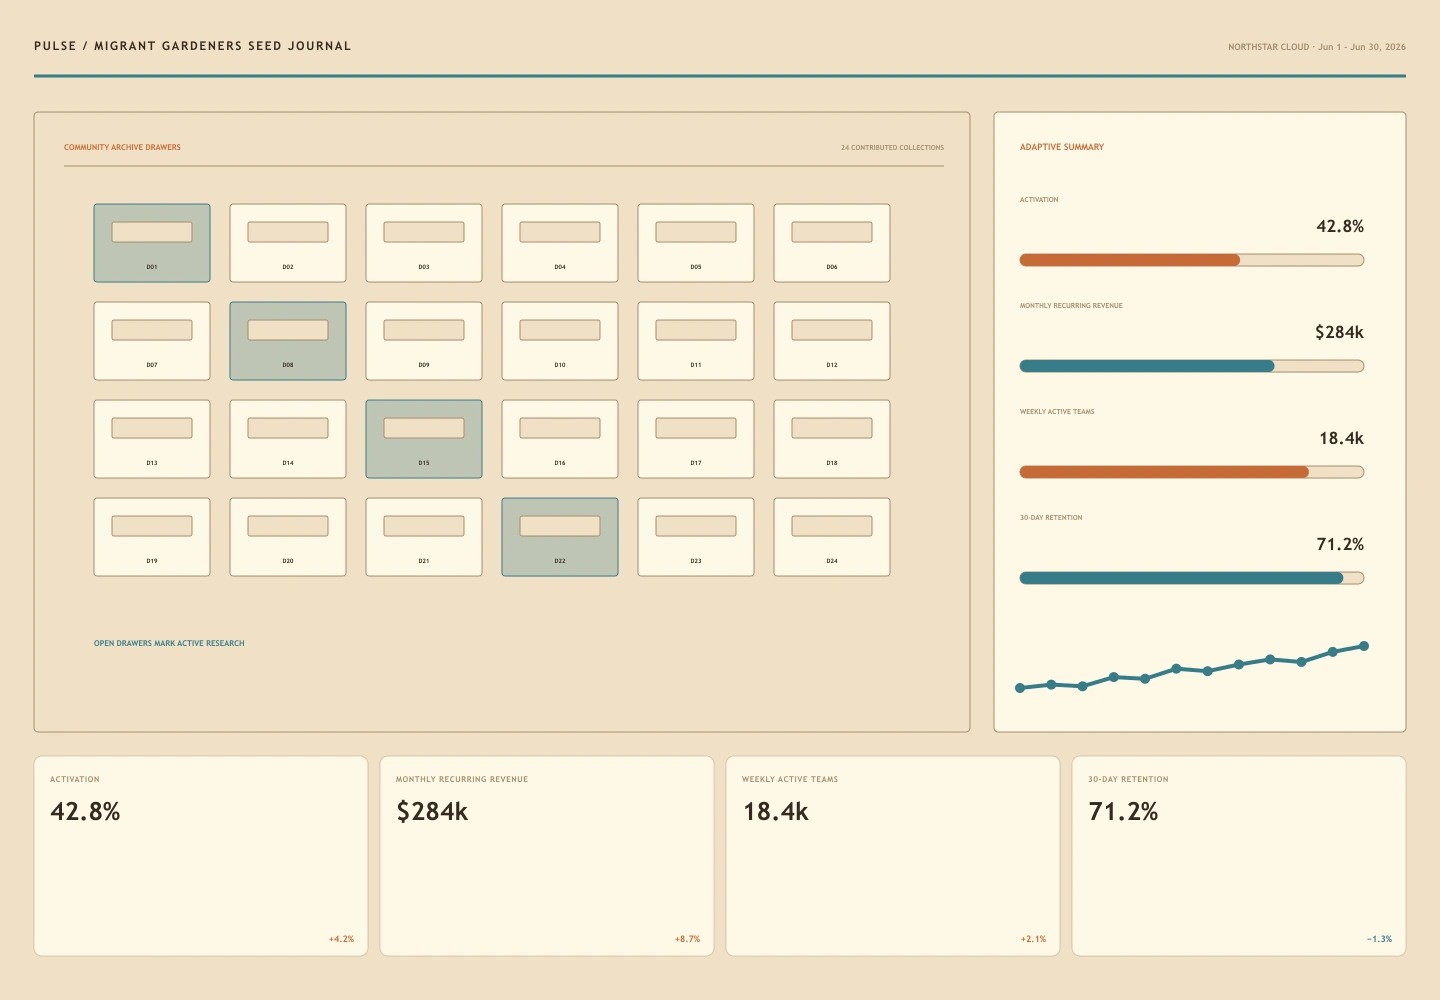1440x1000 pixels.
Task: Close the open drawer D01
Action: pyautogui.click(x=152, y=243)
